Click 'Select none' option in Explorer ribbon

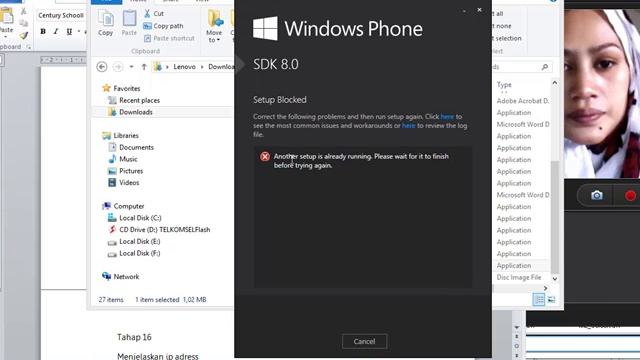pos(501,26)
